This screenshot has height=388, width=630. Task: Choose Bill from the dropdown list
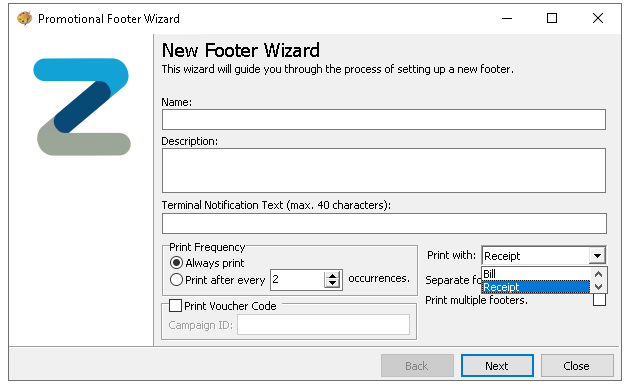[x=536, y=274]
